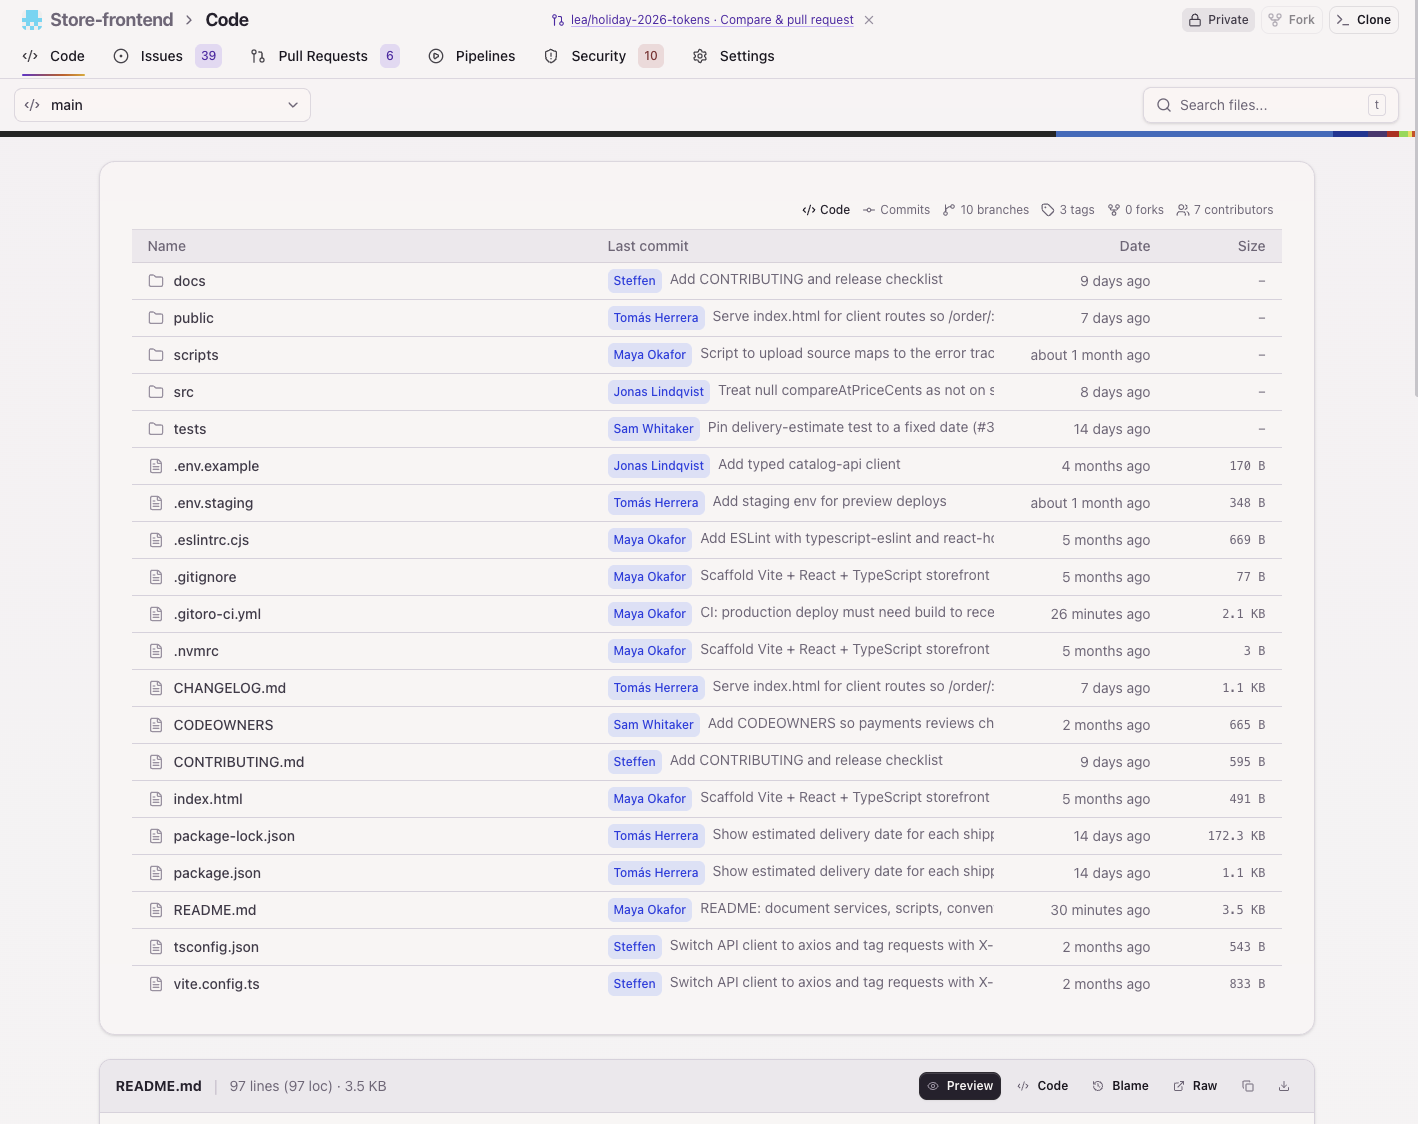Open the docs folder icon
Screen dimensions: 1418x1124
click(156, 281)
